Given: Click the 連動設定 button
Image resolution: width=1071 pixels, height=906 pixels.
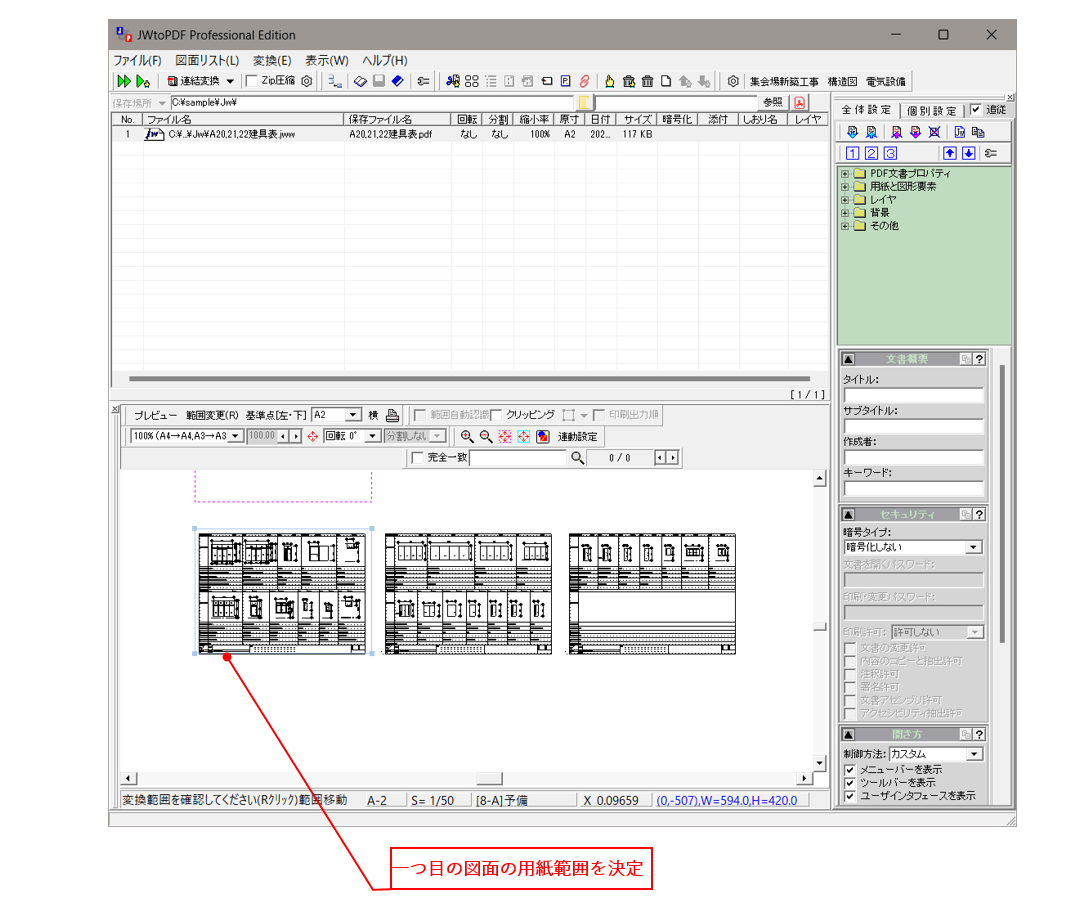Looking at the screenshot, I should pos(577,437).
